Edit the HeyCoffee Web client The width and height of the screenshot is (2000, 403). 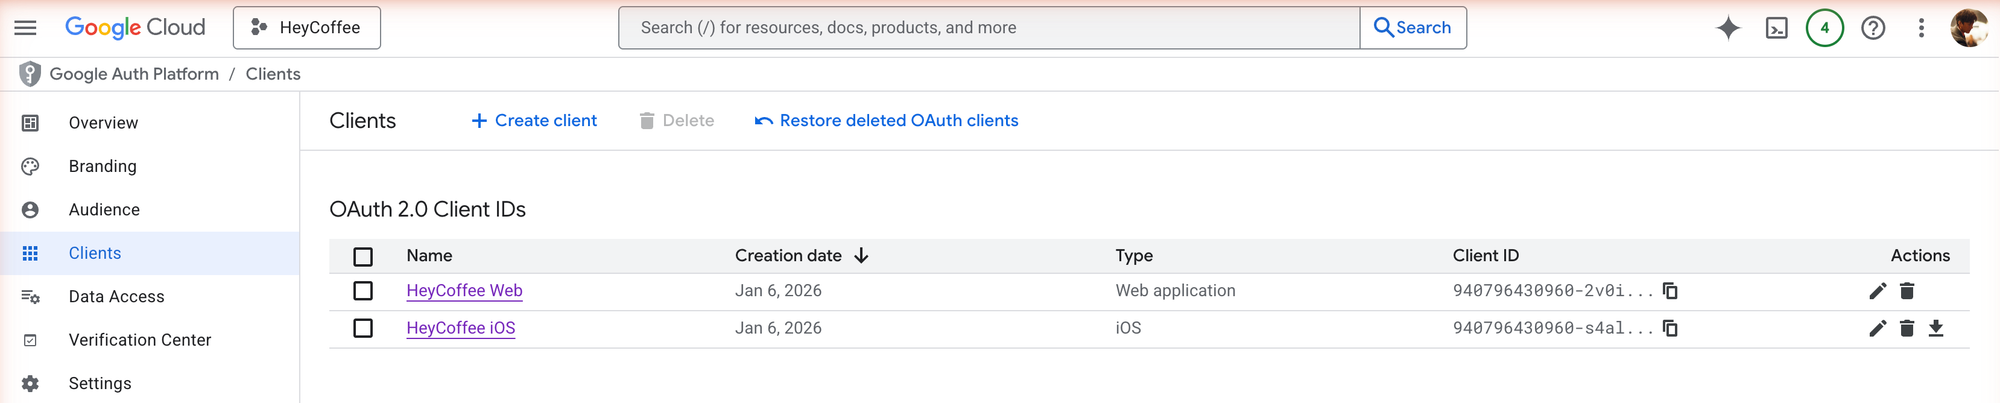(1877, 291)
